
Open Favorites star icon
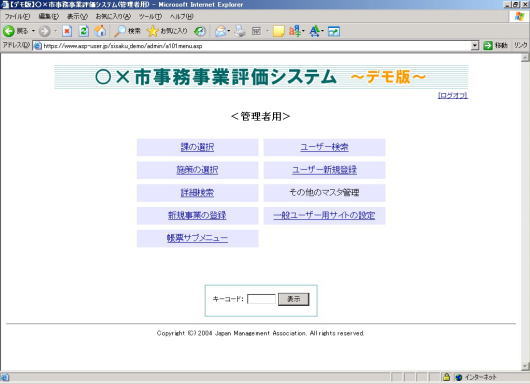(x=152, y=31)
